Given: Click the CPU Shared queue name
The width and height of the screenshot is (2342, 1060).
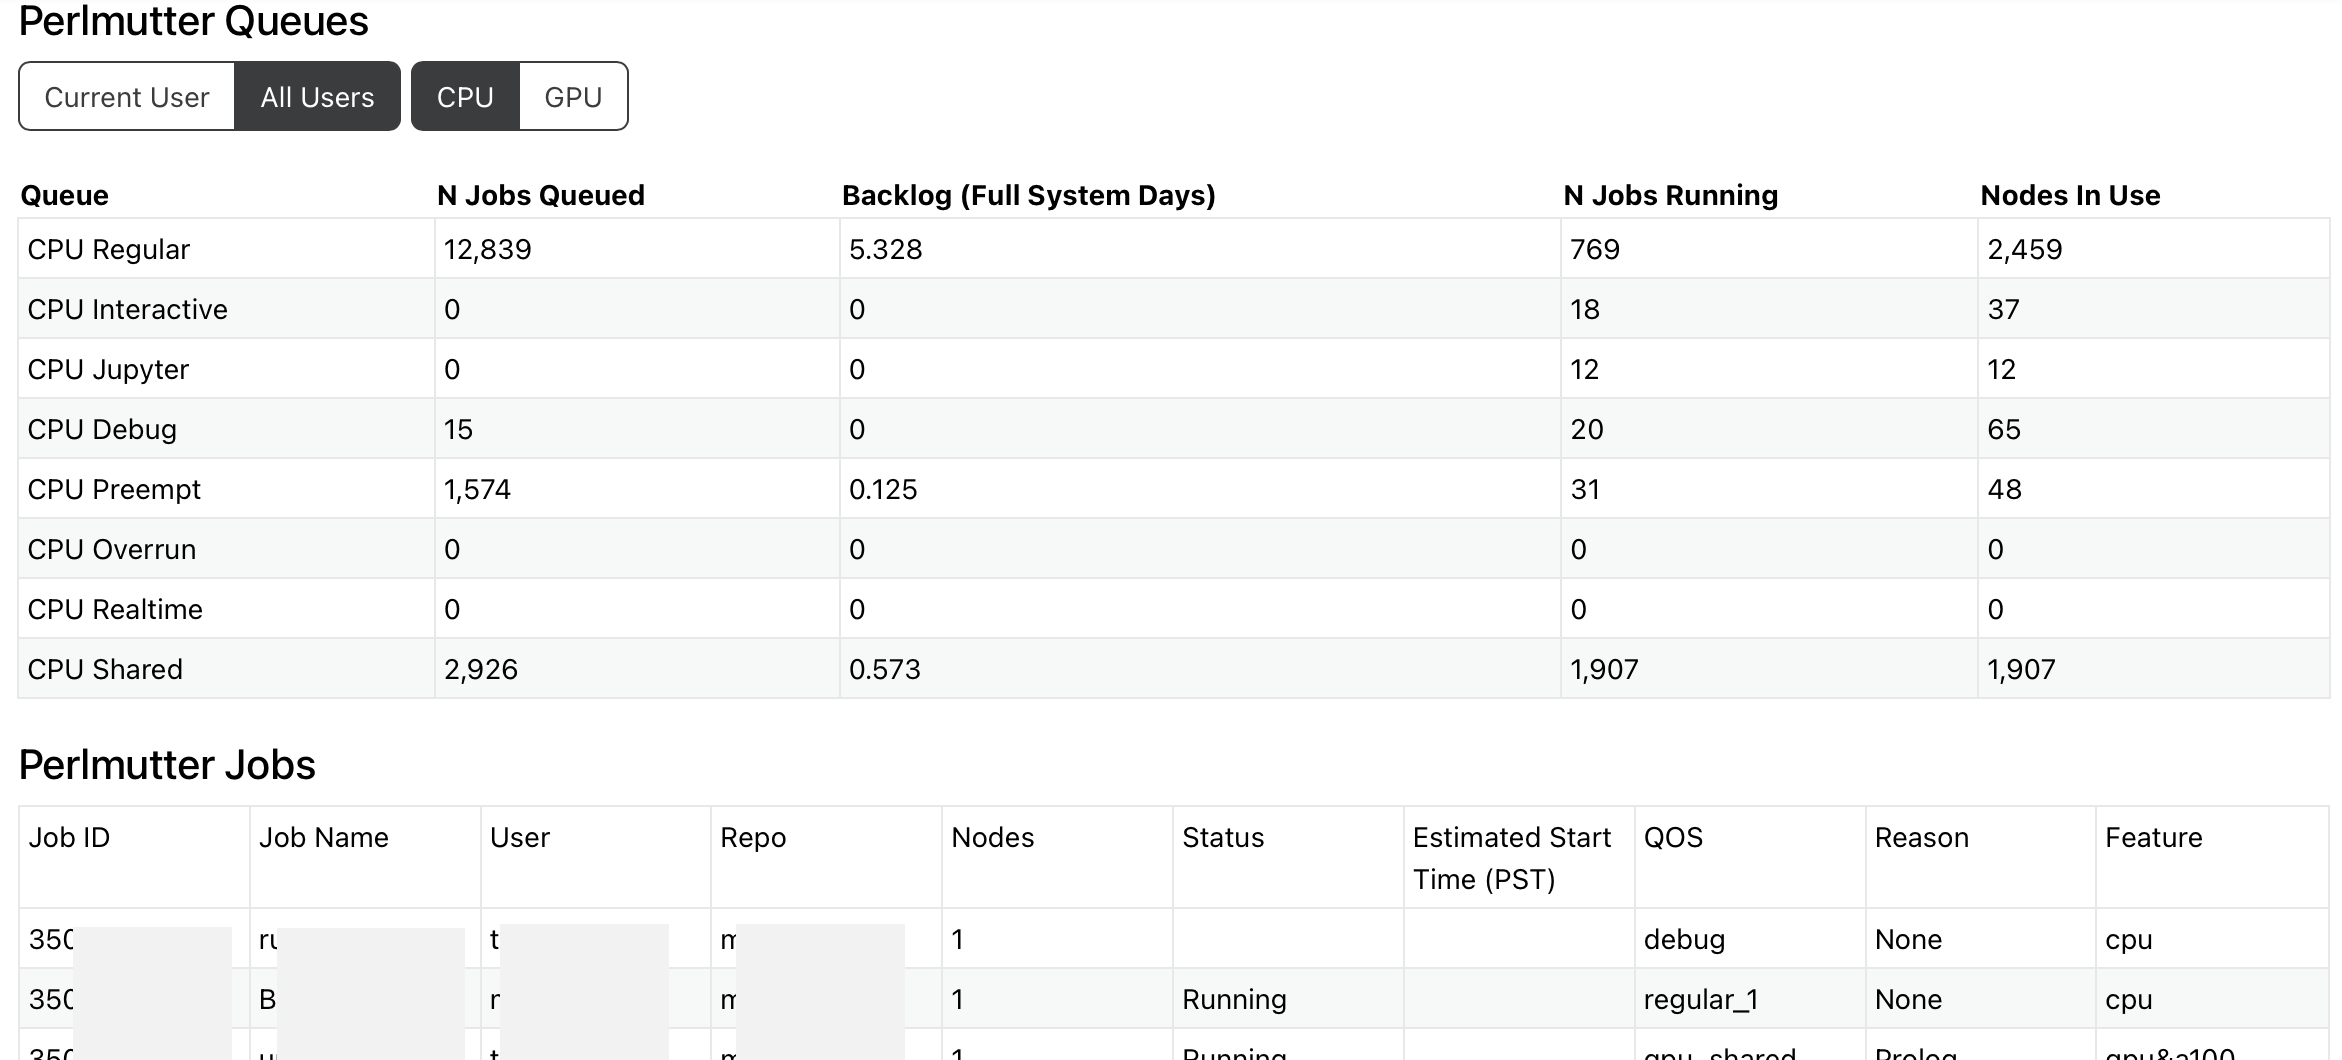Looking at the screenshot, I should [105, 669].
